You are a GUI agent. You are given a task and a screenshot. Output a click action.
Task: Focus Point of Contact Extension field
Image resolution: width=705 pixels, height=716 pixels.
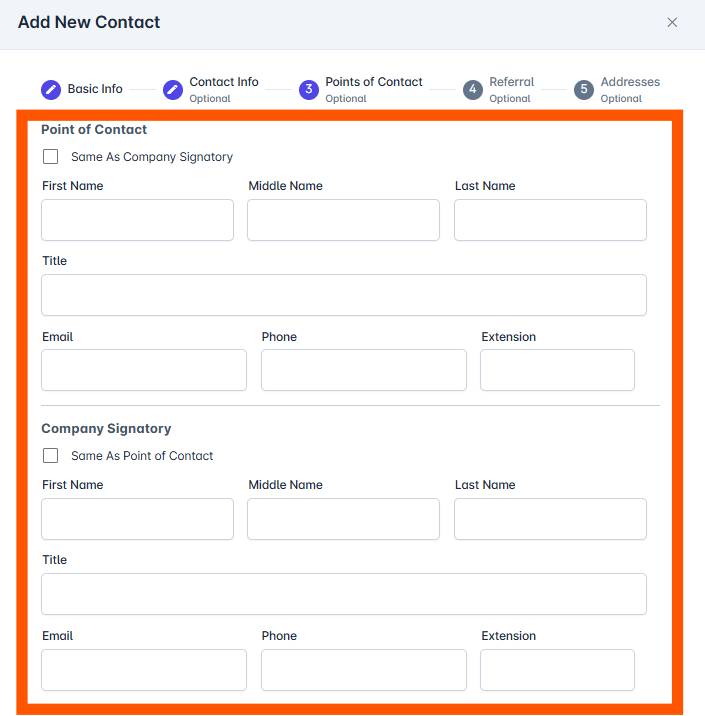(x=557, y=370)
